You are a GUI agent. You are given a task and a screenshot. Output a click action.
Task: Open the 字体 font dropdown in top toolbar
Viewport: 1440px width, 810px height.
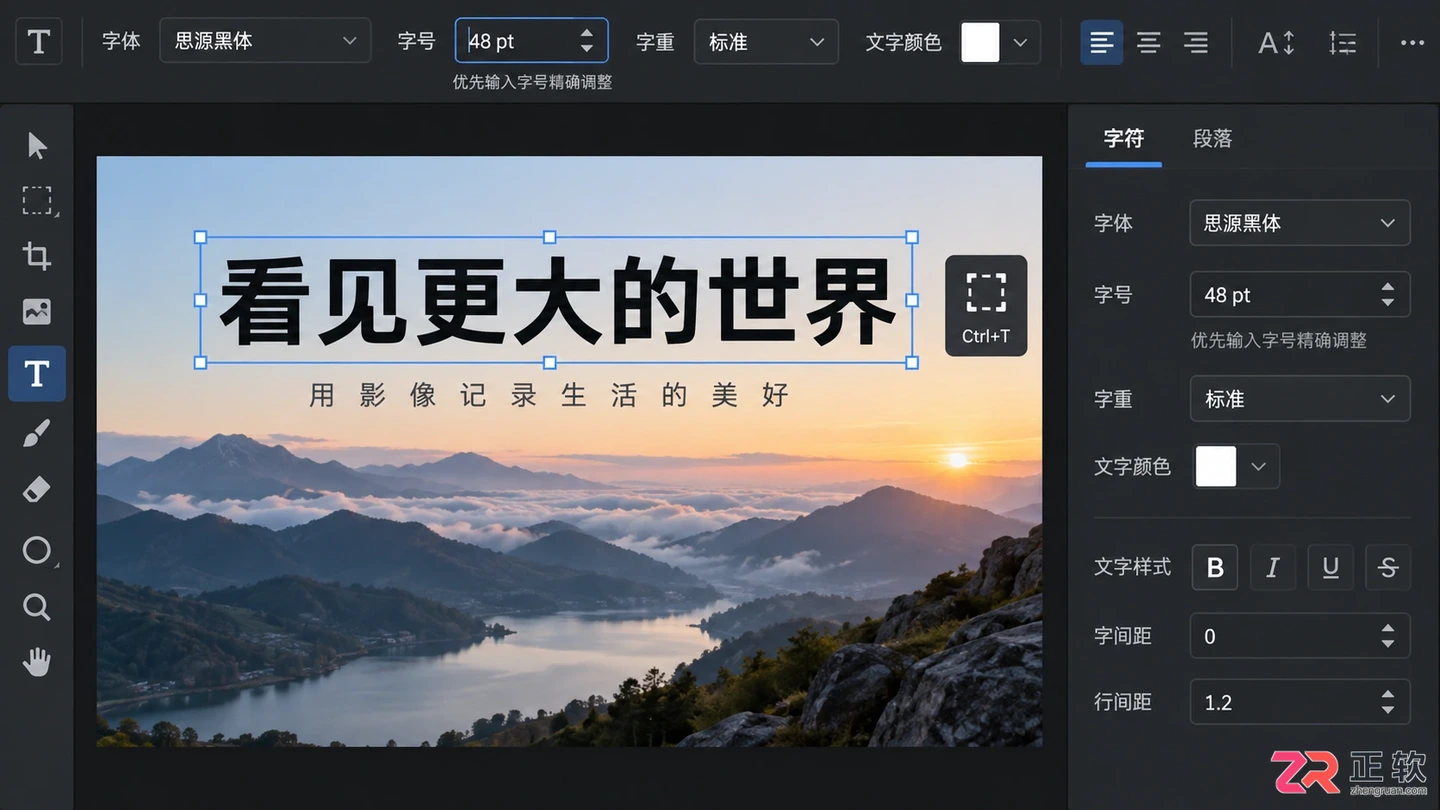click(x=266, y=41)
